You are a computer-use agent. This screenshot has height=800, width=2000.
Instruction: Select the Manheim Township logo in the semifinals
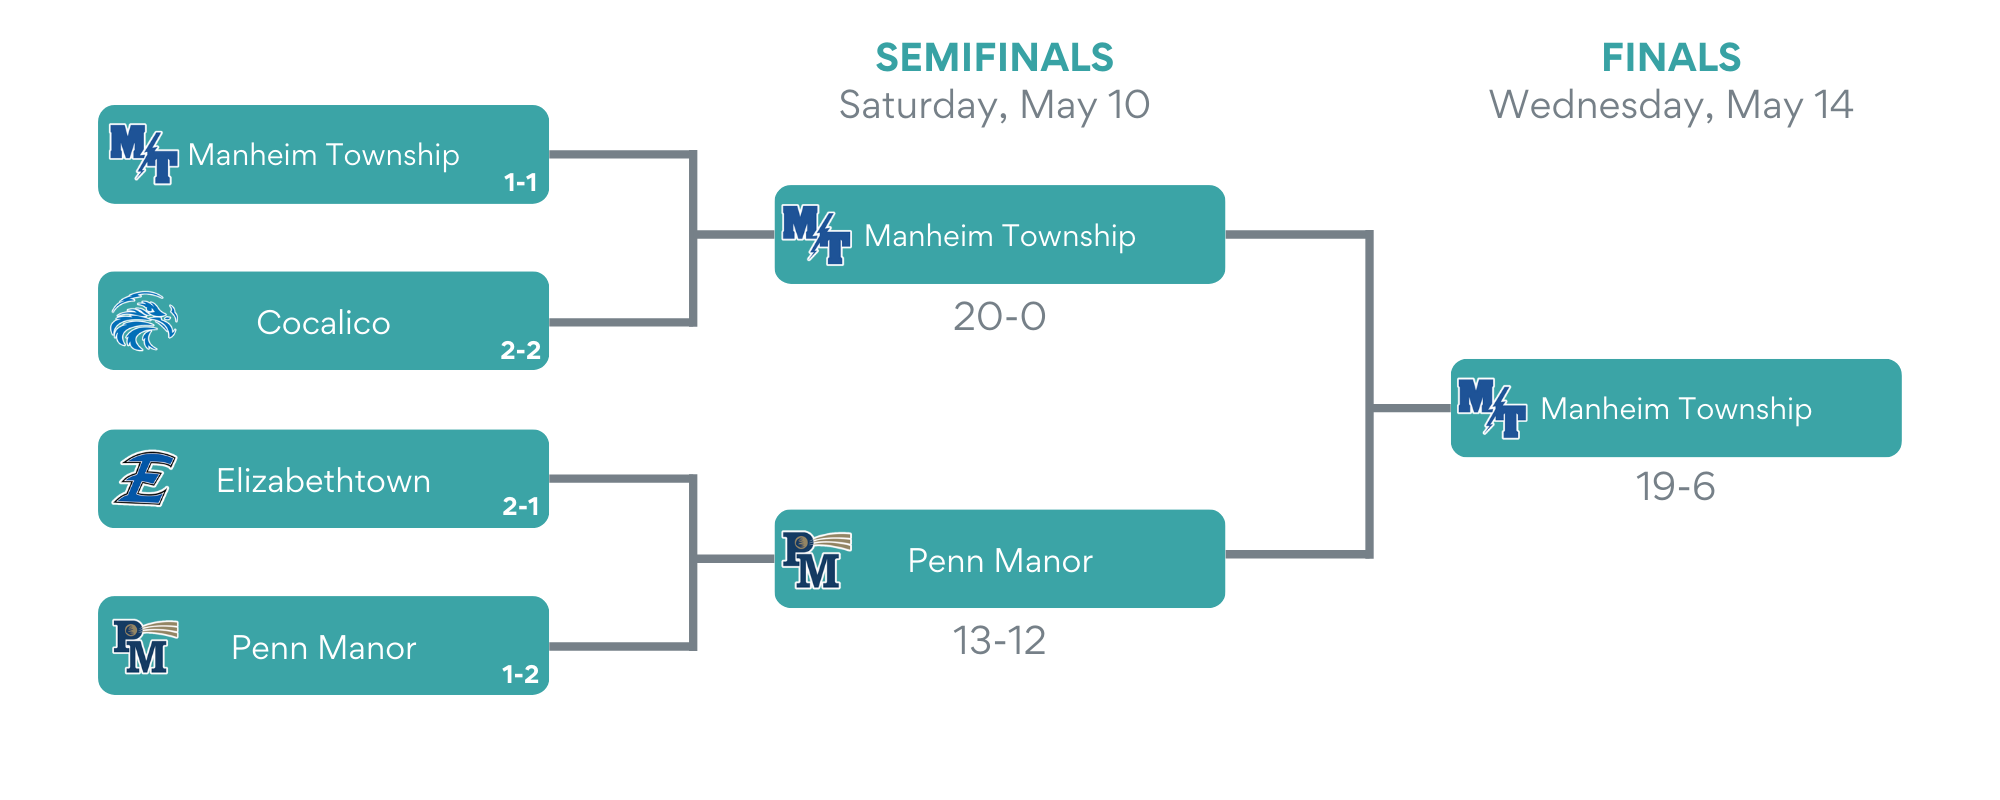(x=817, y=234)
